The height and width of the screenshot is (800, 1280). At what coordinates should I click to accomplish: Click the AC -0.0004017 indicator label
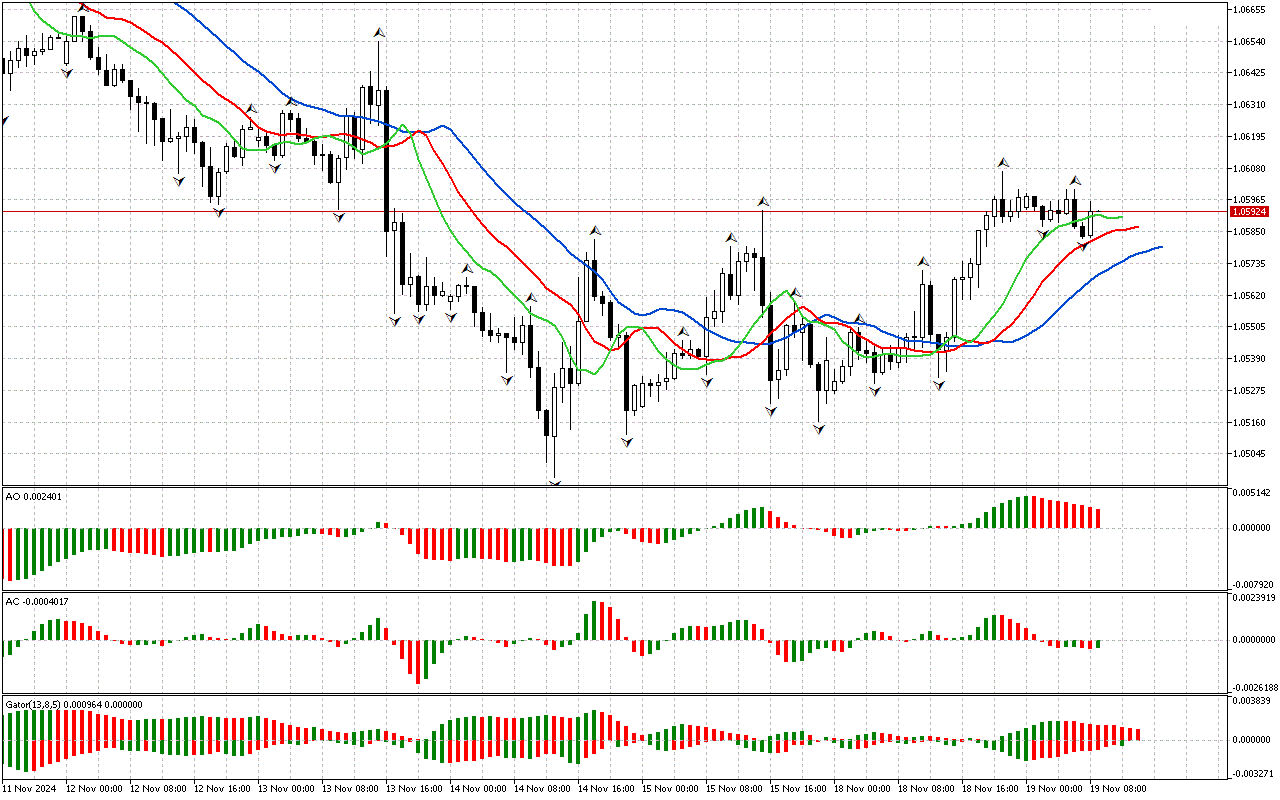coord(36,601)
